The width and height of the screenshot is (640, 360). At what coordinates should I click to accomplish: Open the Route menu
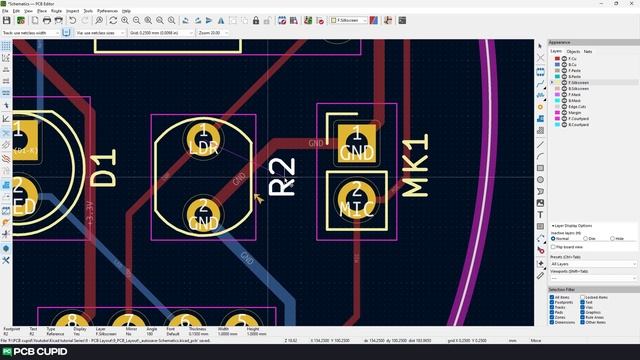(x=56, y=11)
